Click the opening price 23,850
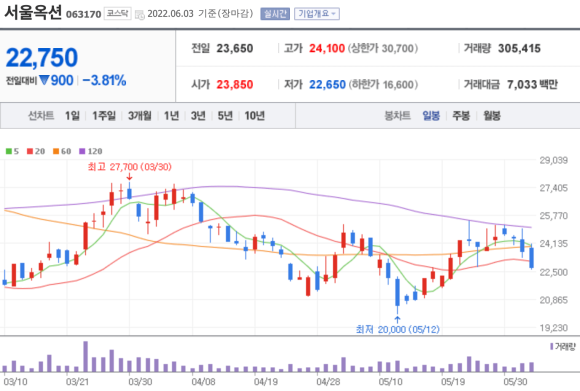Viewport: 580px width, 391px height. 235,85
